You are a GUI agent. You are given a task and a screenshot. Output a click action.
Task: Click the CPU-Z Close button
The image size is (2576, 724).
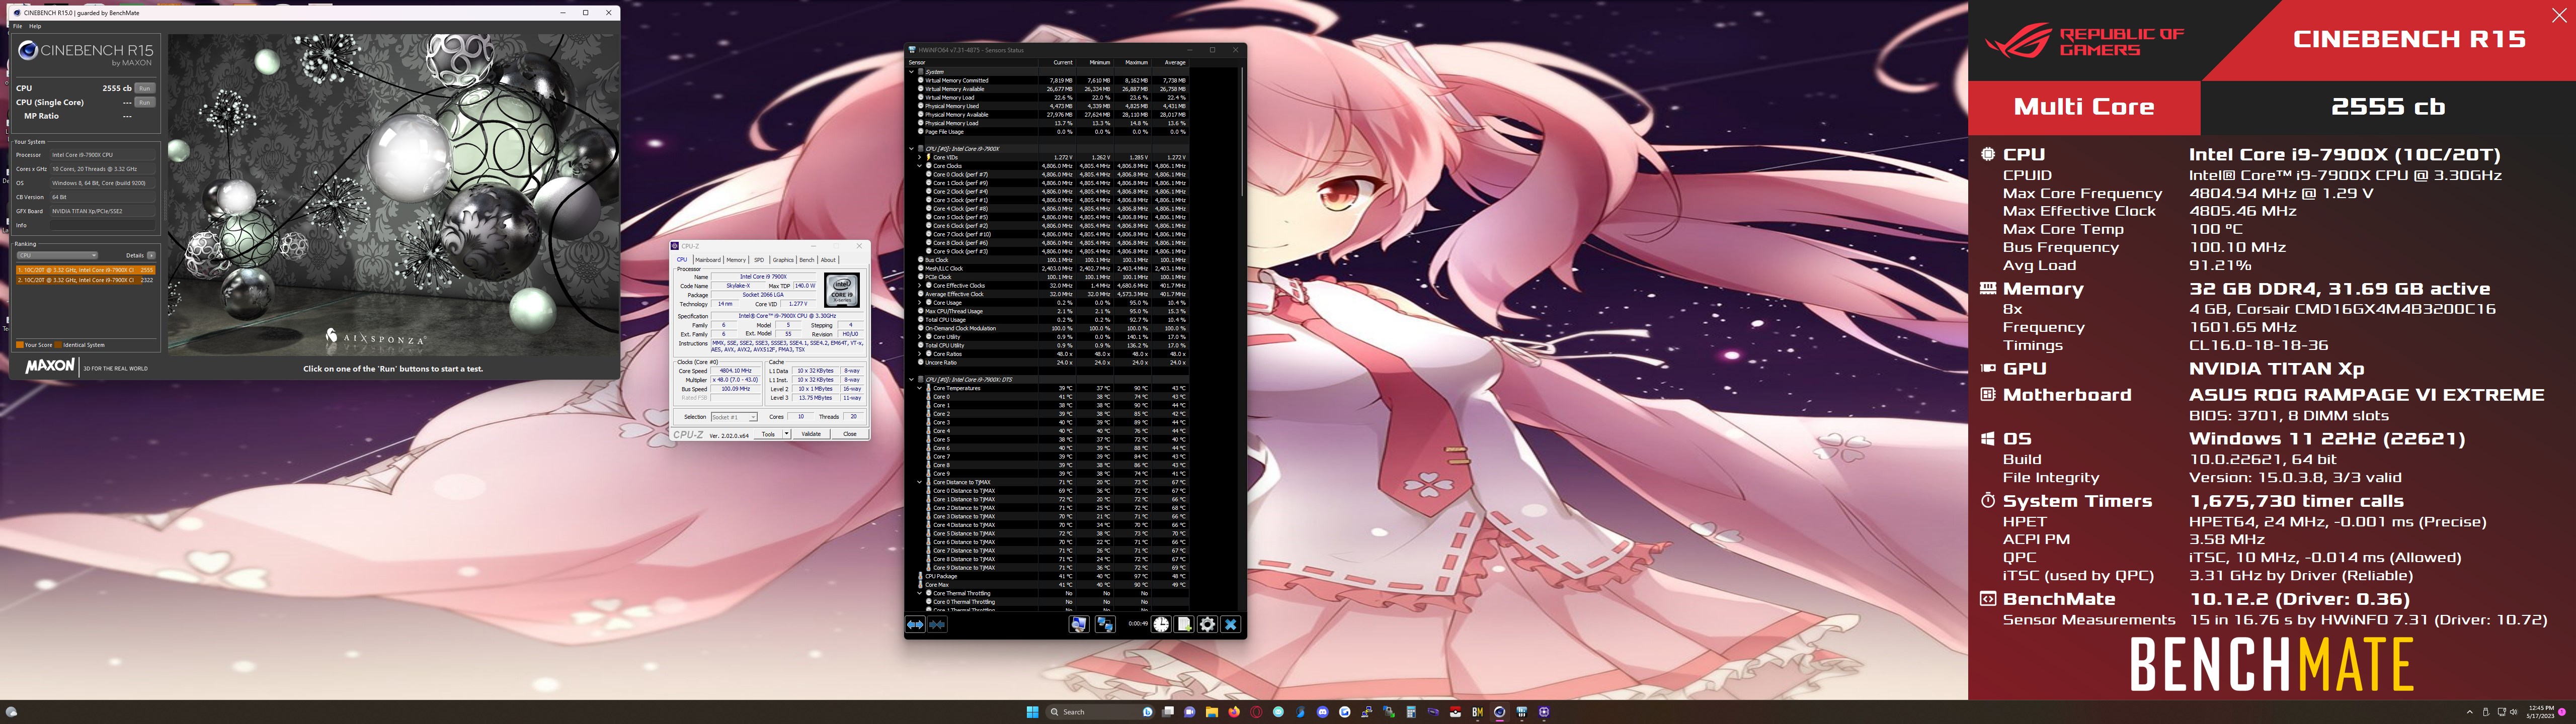850,434
